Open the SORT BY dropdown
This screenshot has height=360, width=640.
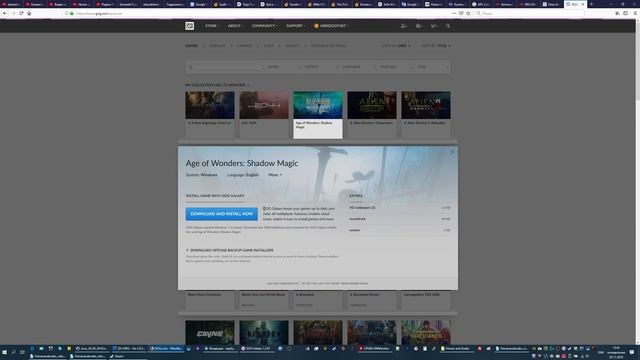pos(436,46)
